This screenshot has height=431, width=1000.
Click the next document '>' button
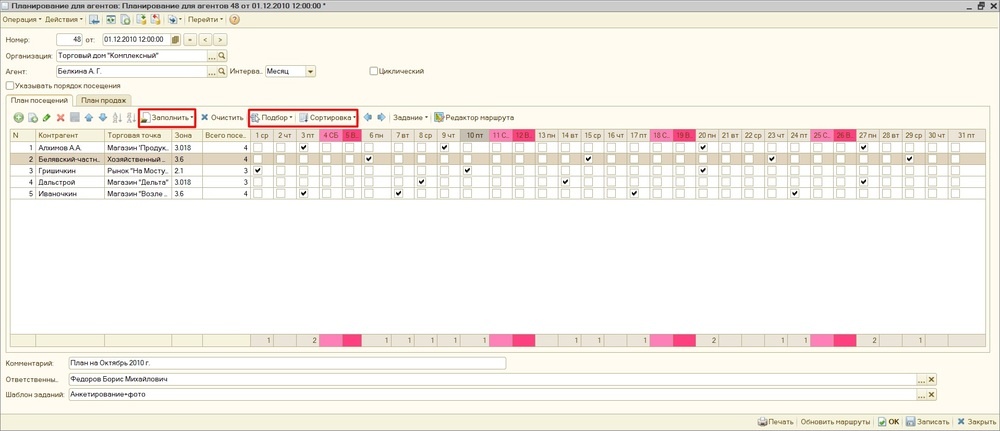pos(220,40)
